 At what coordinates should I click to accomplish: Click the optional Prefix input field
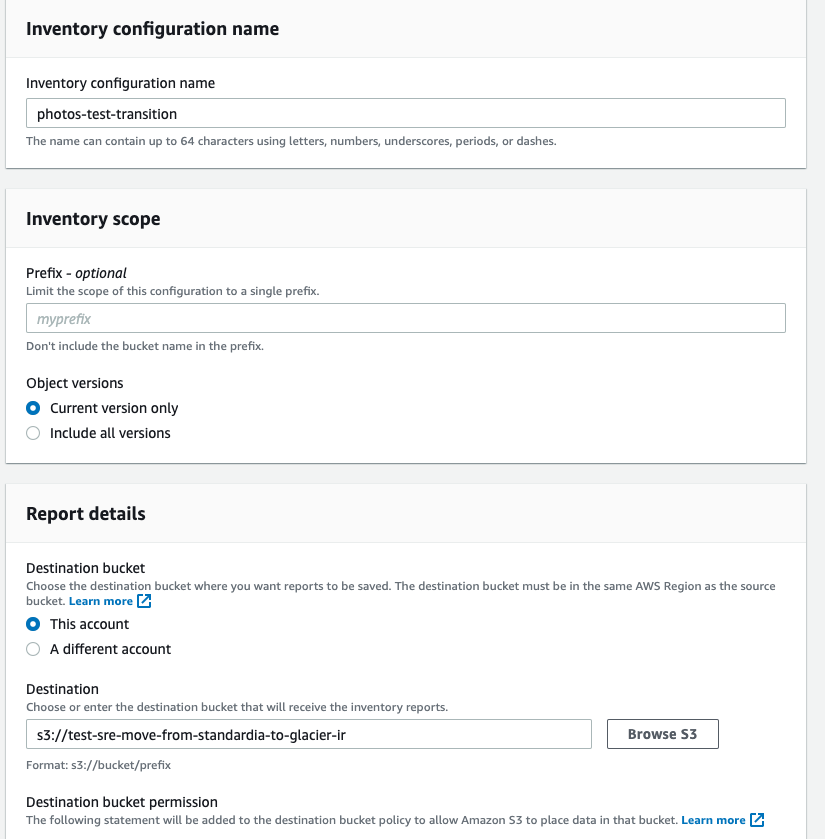[x=405, y=317]
